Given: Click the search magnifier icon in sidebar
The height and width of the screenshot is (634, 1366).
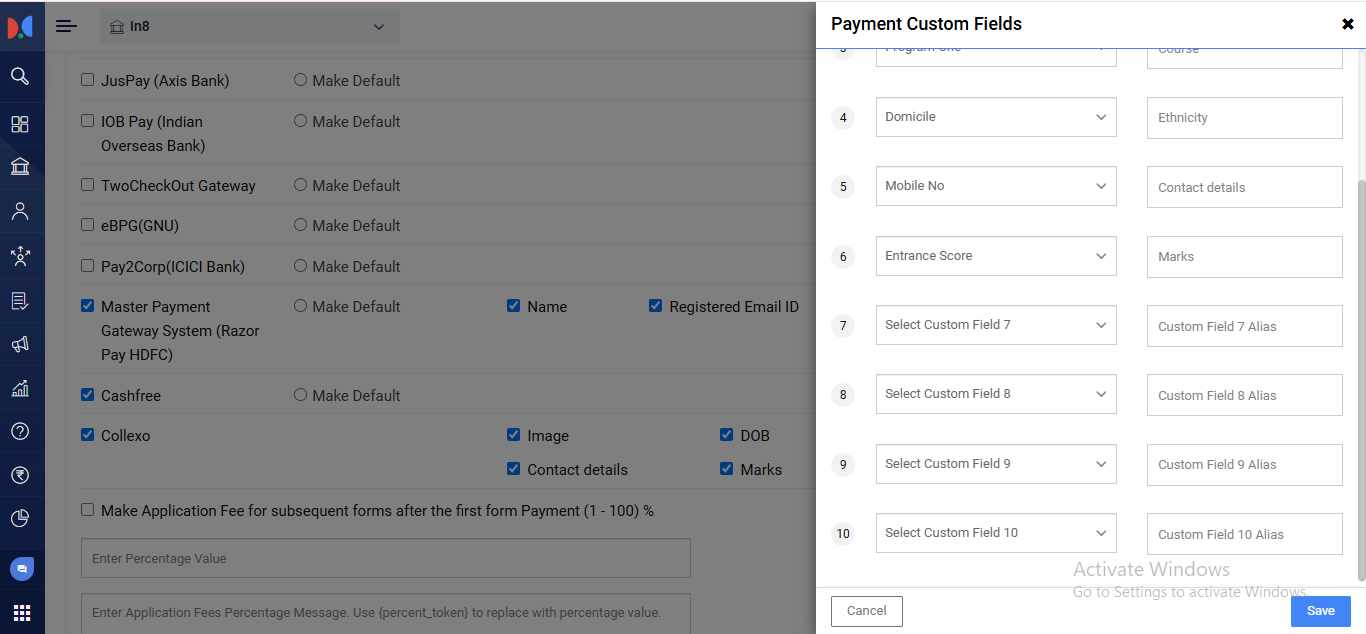Looking at the screenshot, I should click(x=20, y=76).
